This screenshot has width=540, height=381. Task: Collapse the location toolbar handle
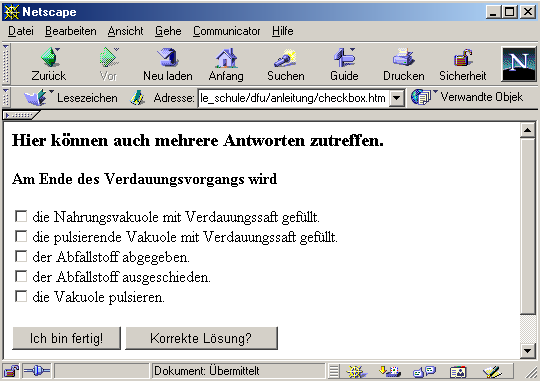pyautogui.click(x=6, y=97)
